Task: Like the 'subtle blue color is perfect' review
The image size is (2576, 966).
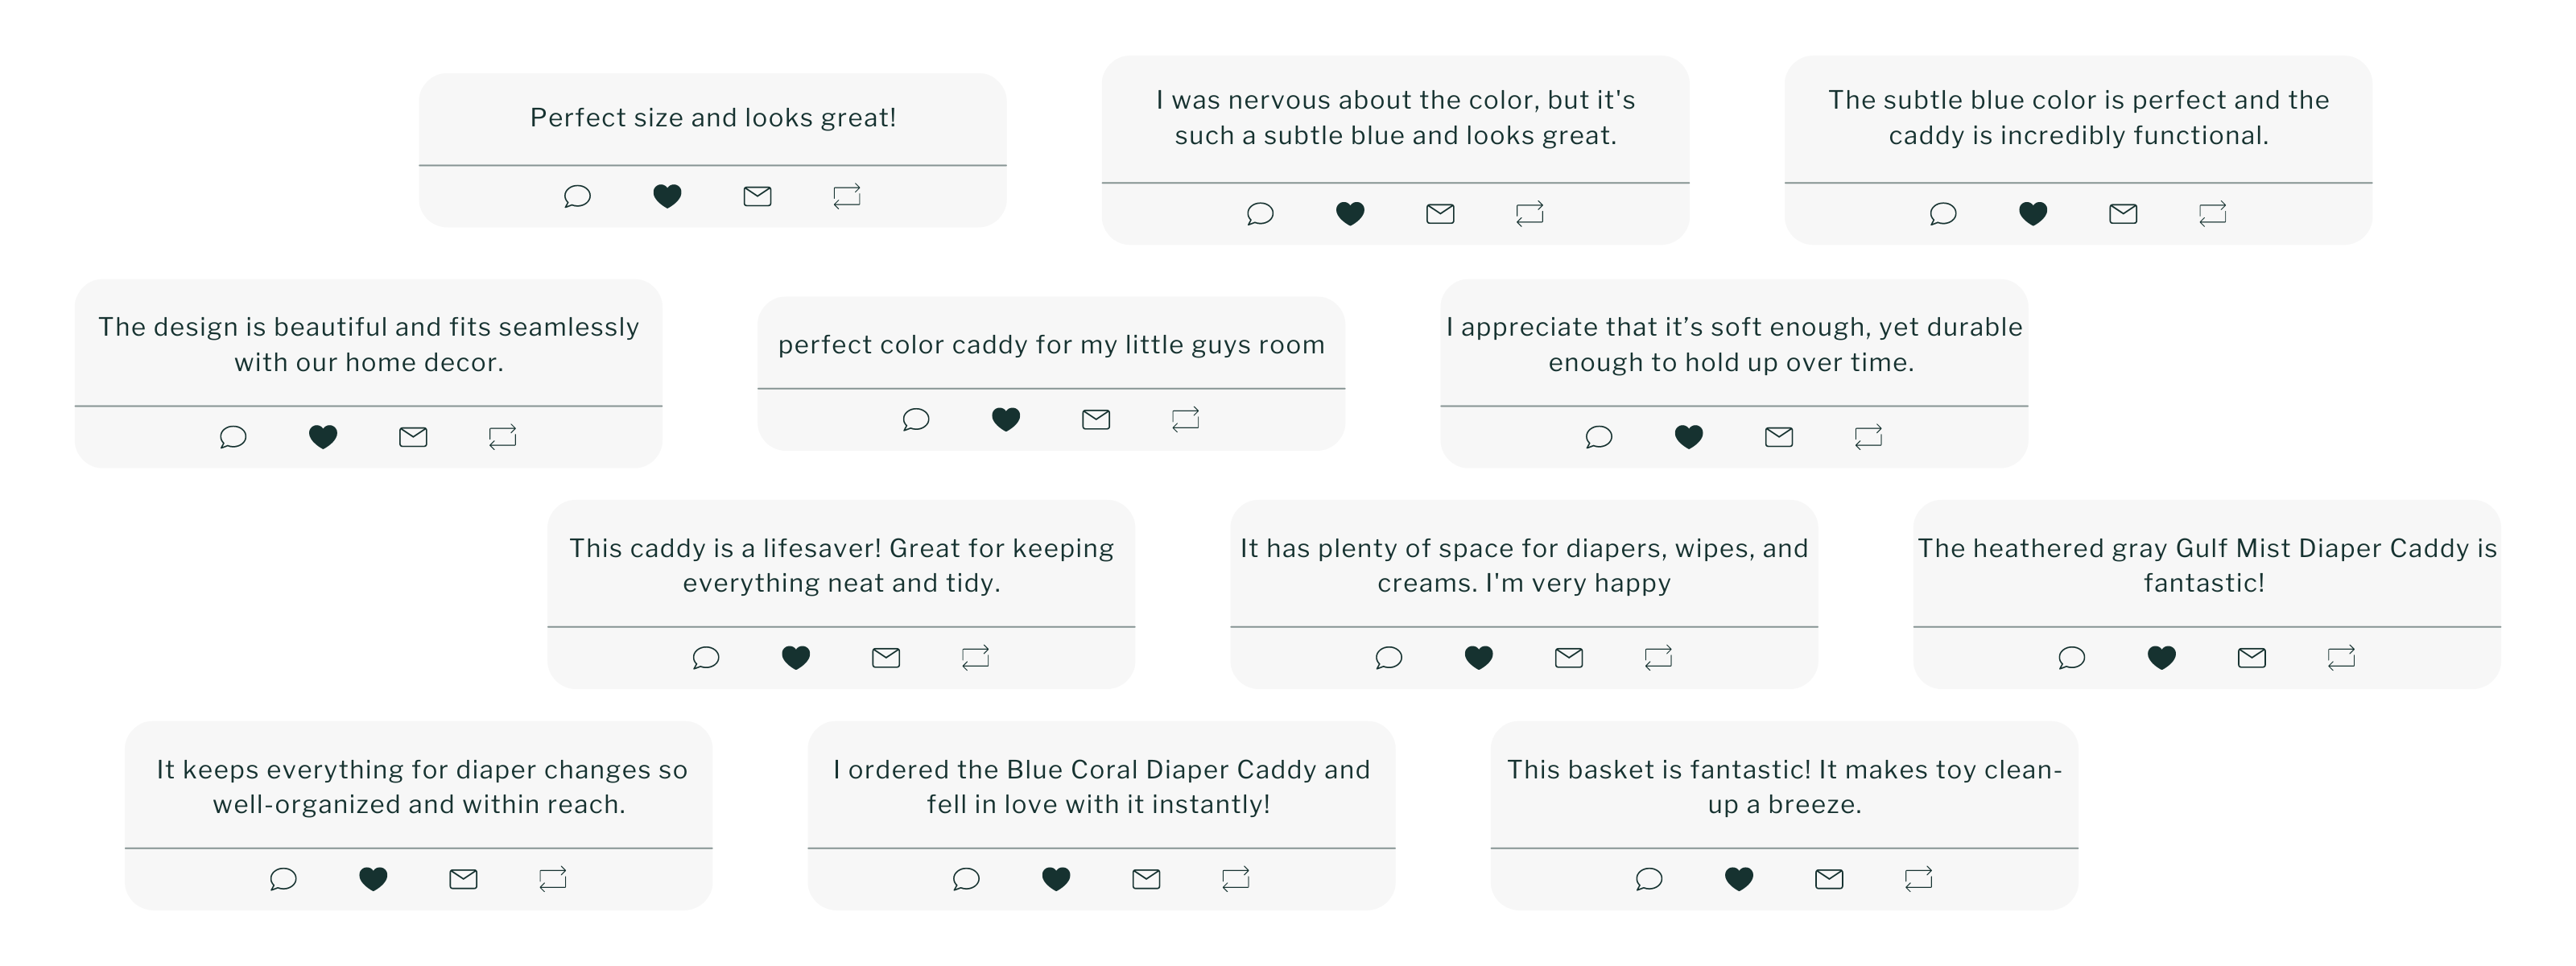Action: point(2033,213)
